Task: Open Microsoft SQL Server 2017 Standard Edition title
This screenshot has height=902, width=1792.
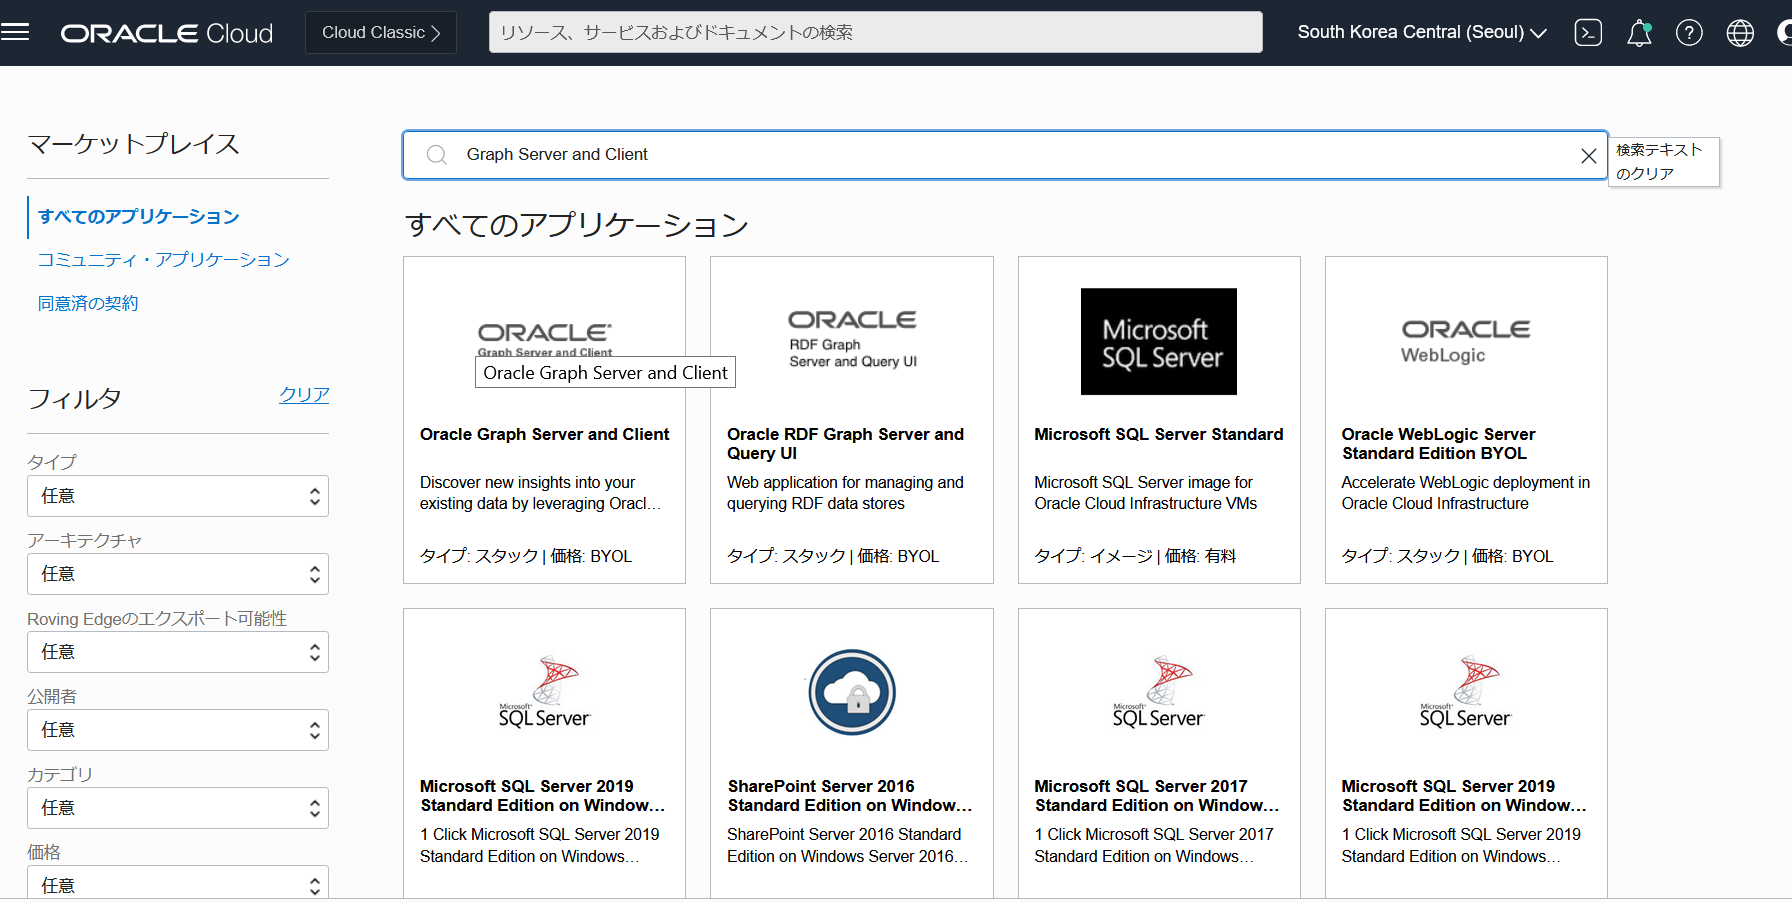Action: (1157, 796)
